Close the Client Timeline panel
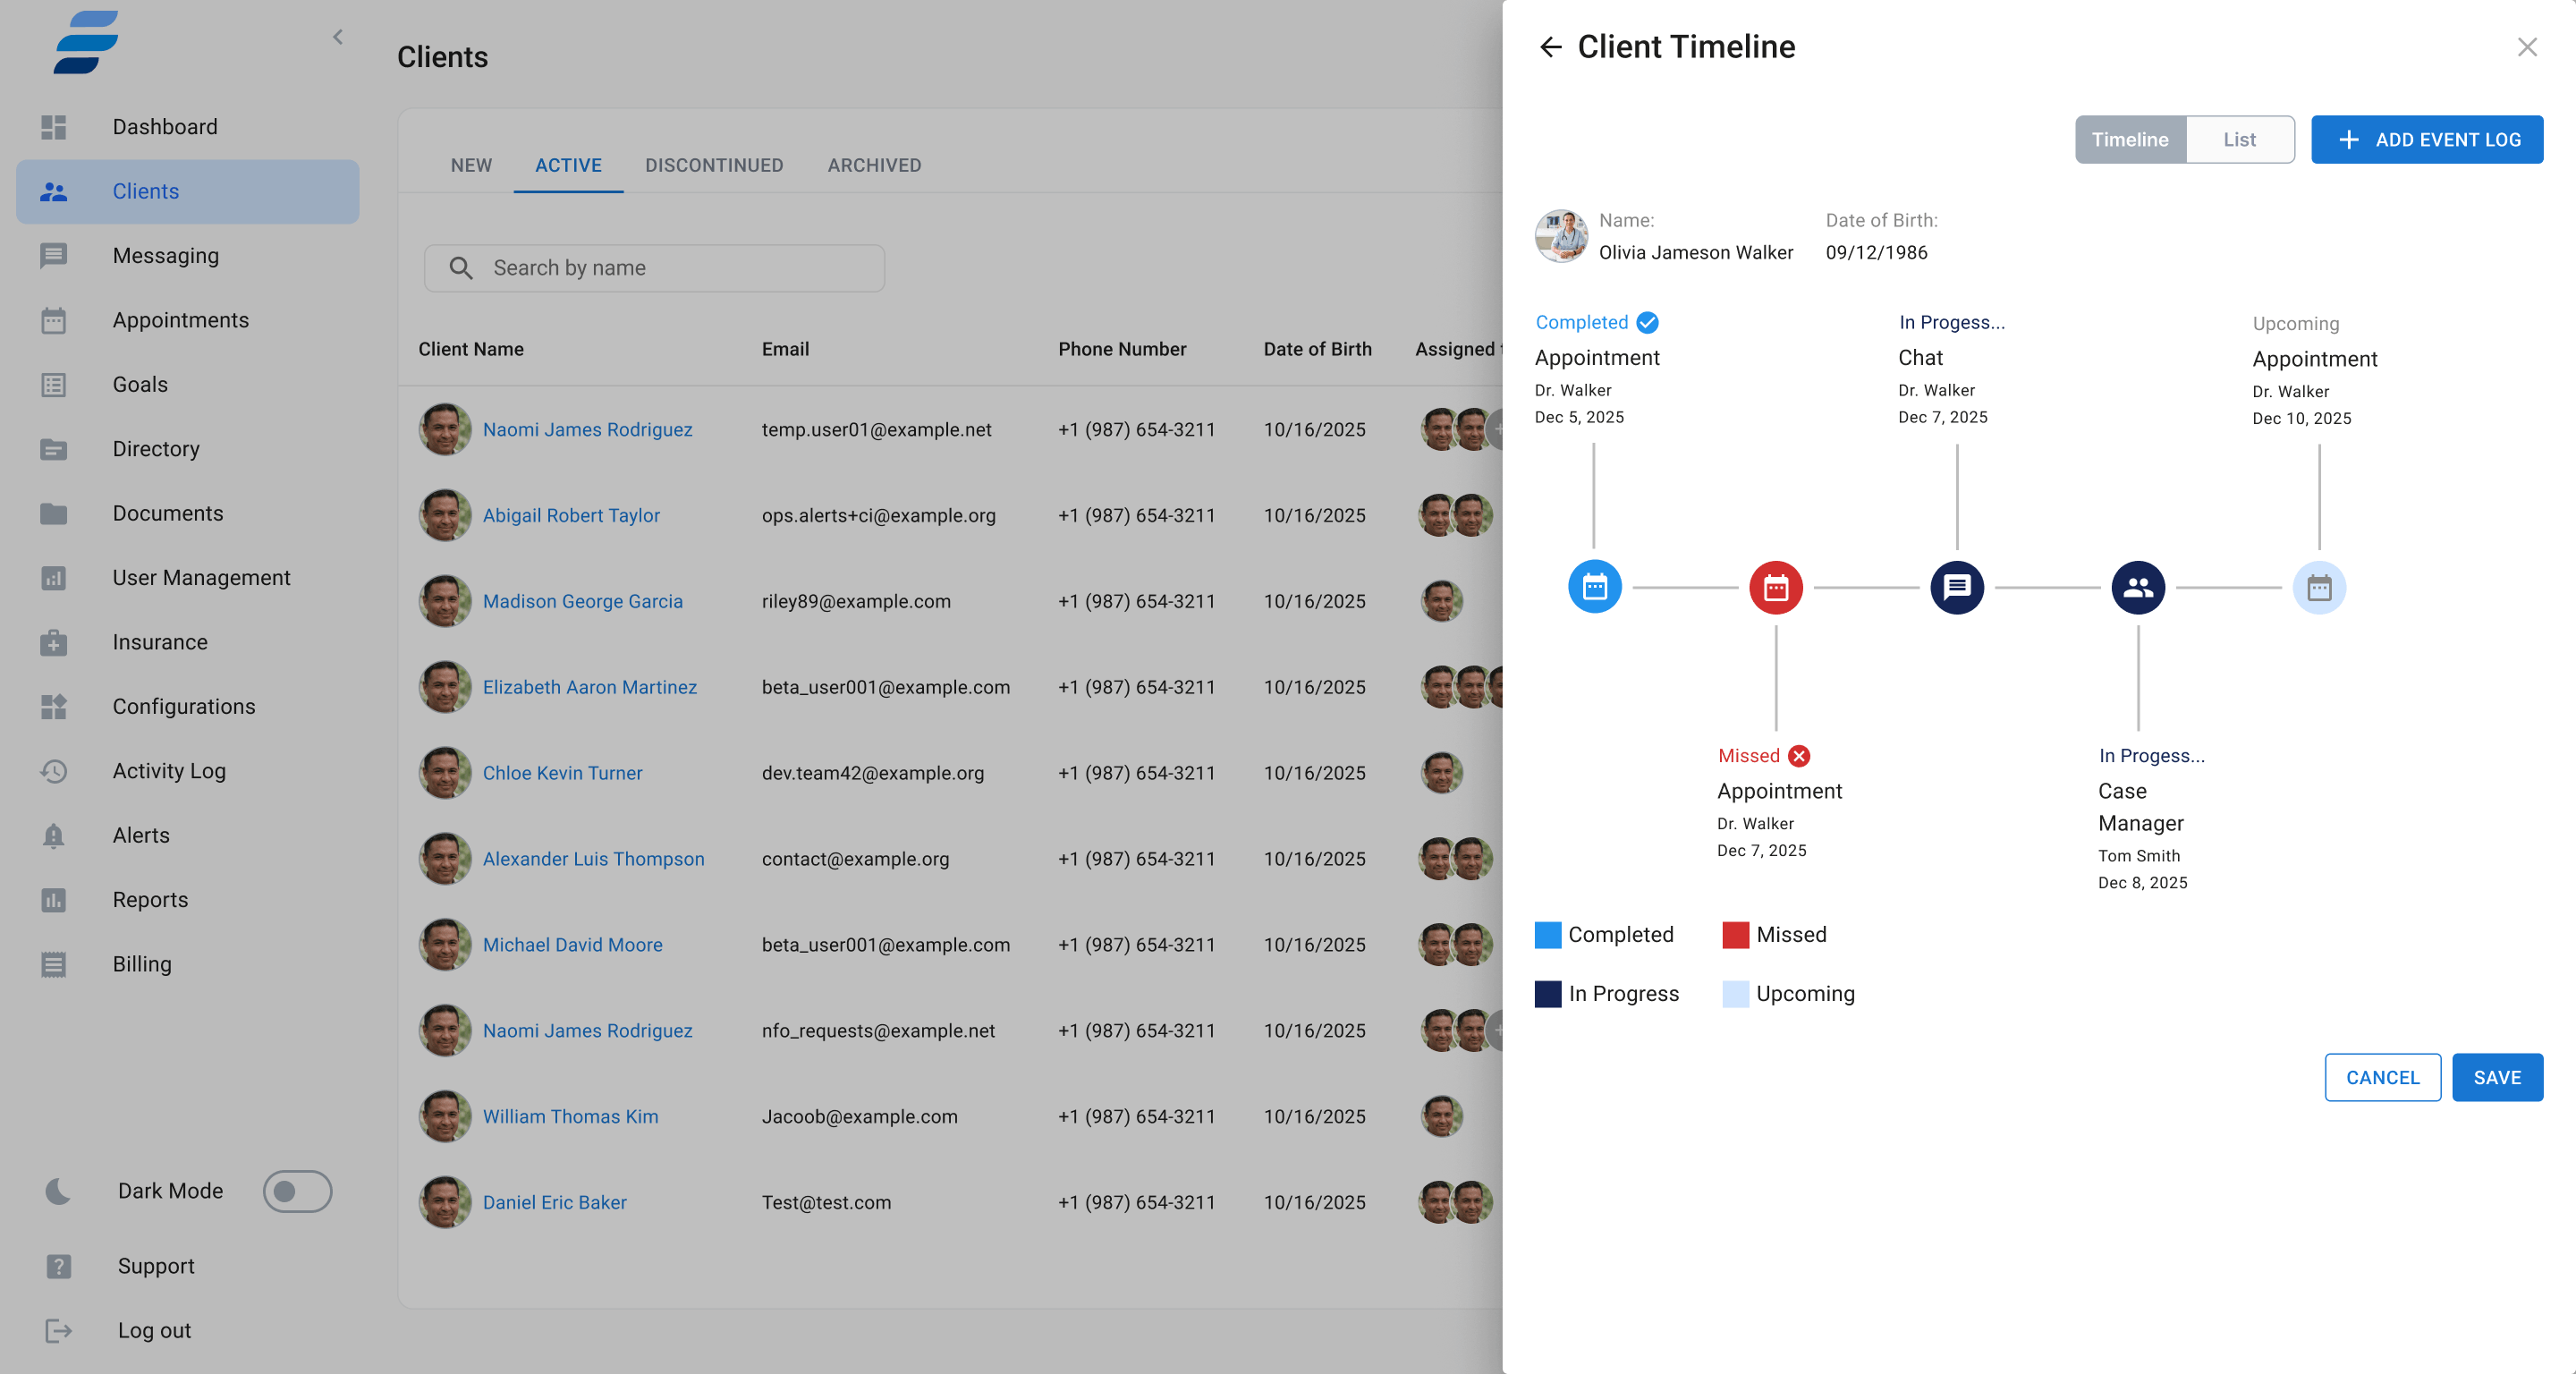Viewport: 2576px width, 1374px height. point(2526,47)
